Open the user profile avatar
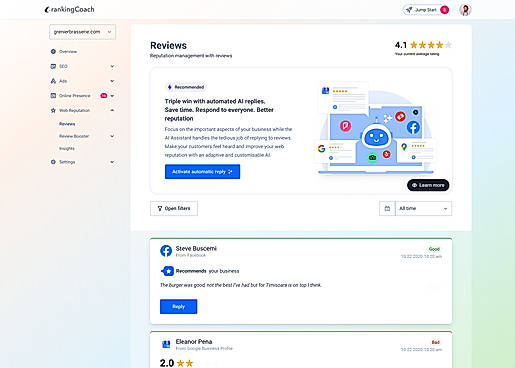This screenshot has width=515, height=368. (465, 10)
